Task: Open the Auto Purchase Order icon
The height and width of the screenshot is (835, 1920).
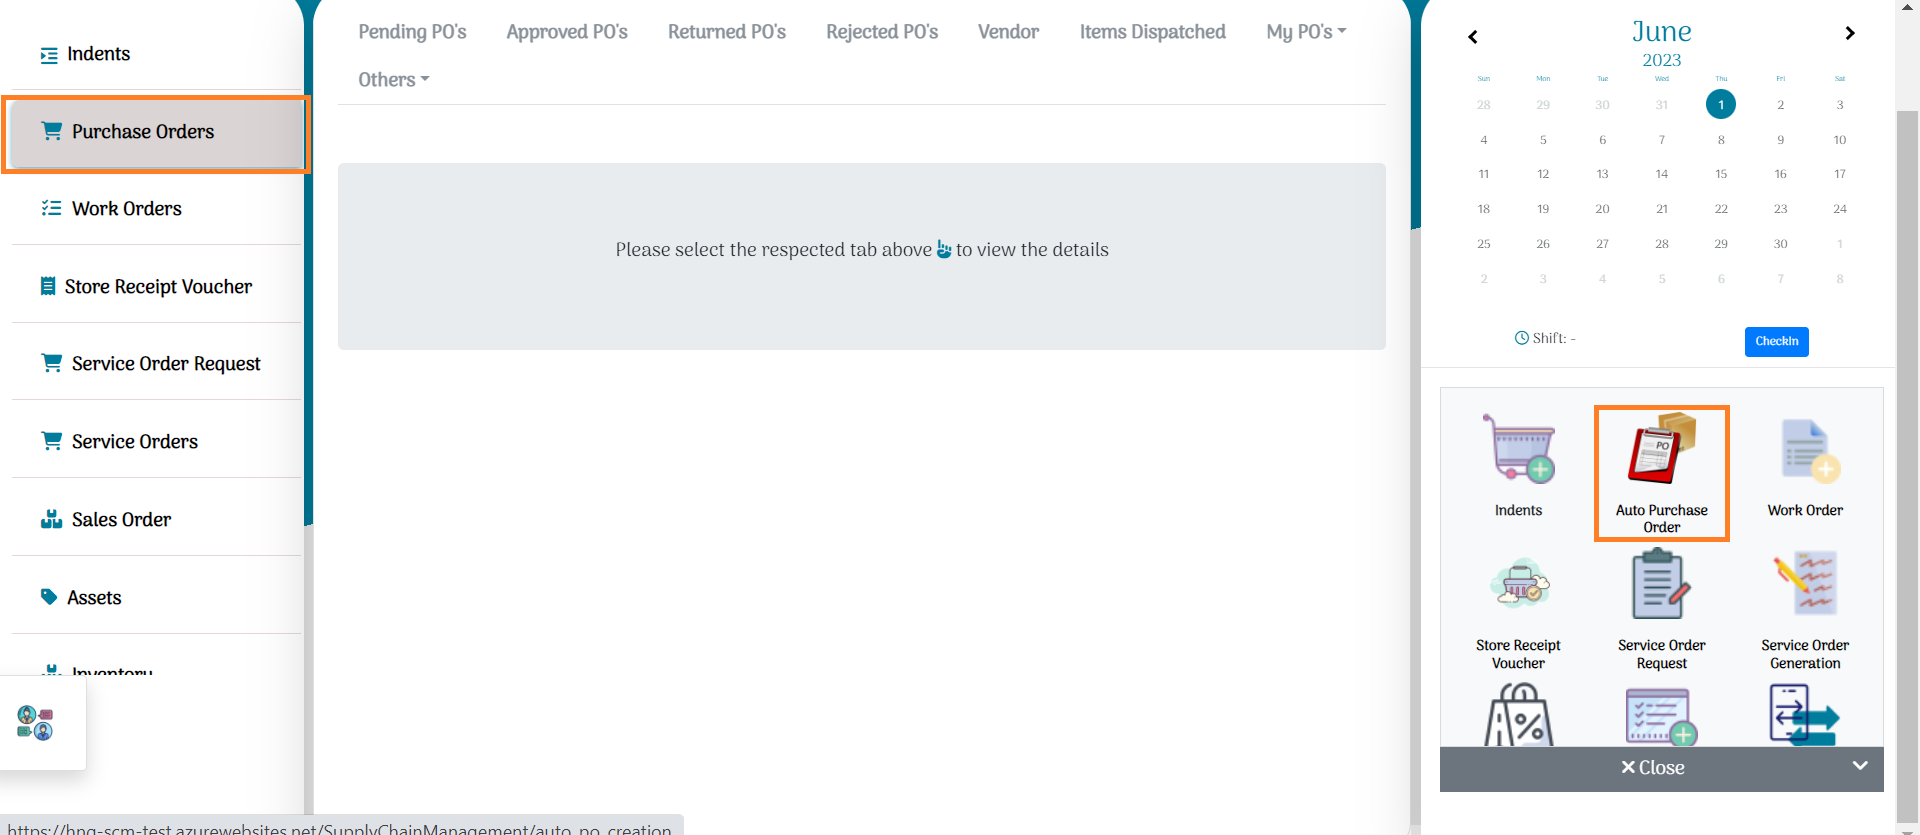Action: tap(1661, 449)
